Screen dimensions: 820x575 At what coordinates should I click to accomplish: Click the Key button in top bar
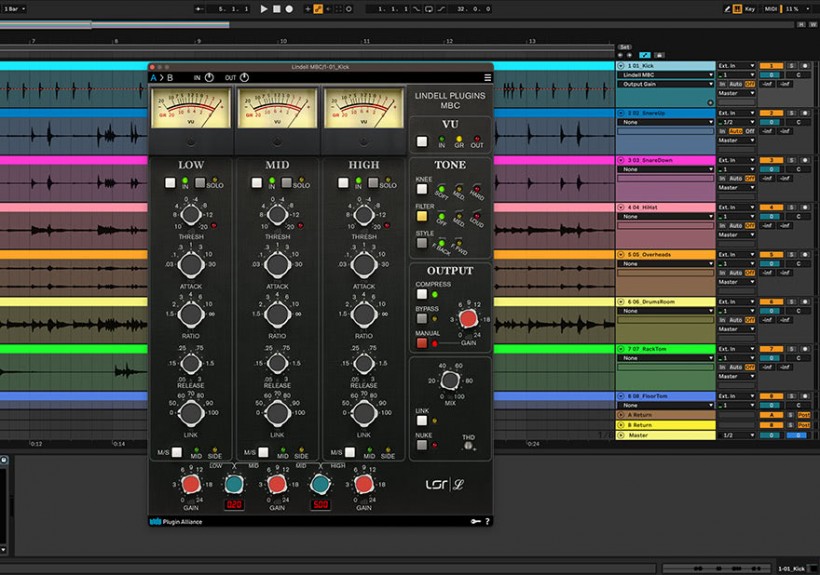click(750, 9)
